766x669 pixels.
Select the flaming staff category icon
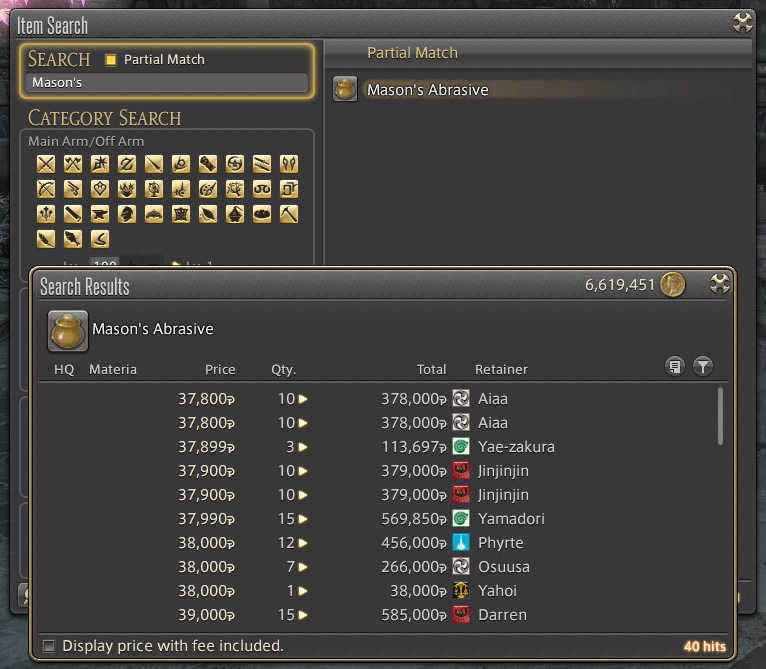pos(127,189)
